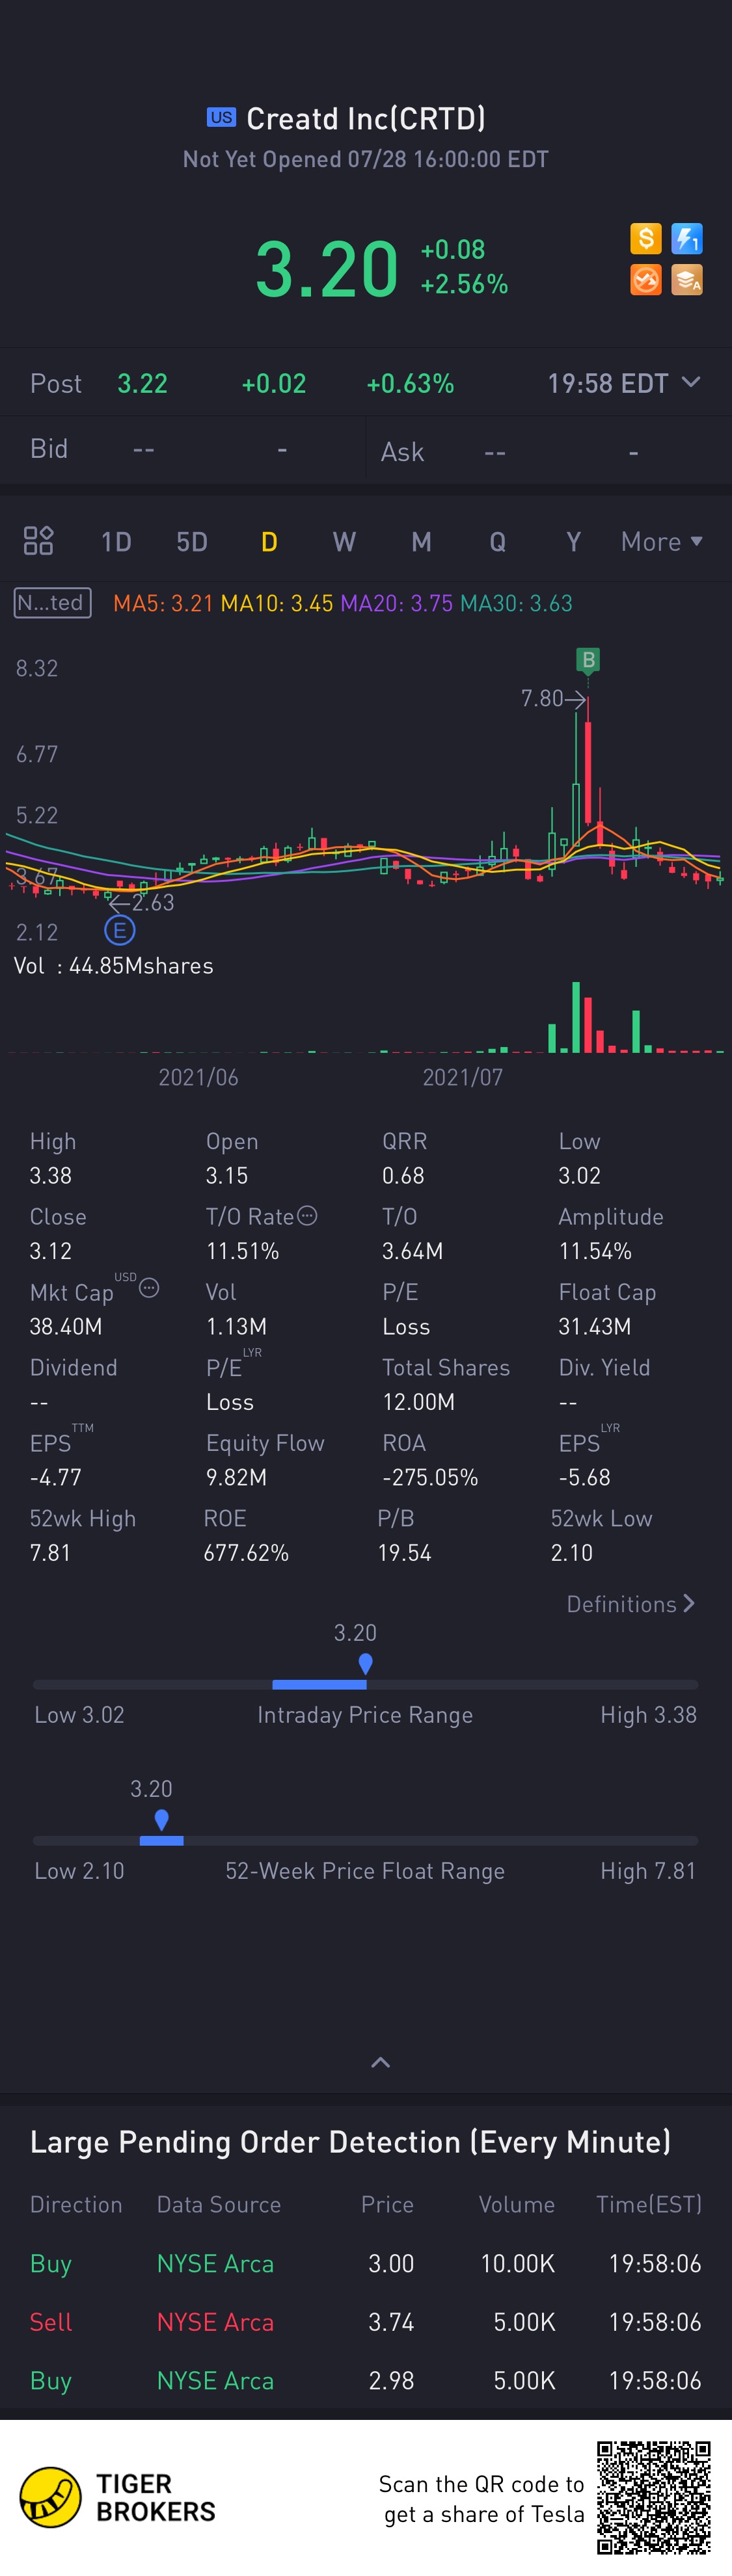
Task: Tap the info icon beside T/O Rate
Action: point(308,1215)
